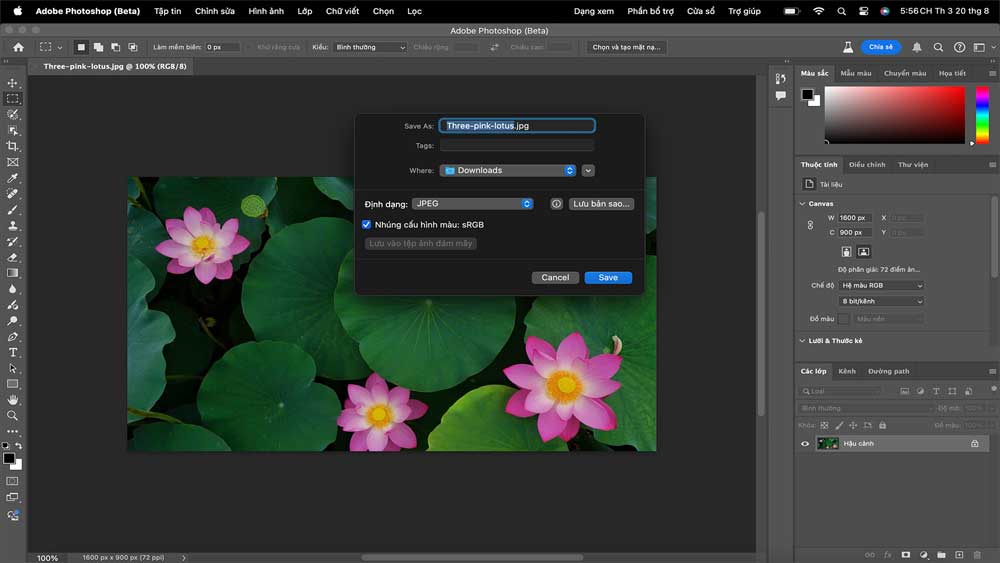Viewport: 1000px width, 563px height.
Task: Click the Cancel button
Action: (x=555, y=277)
